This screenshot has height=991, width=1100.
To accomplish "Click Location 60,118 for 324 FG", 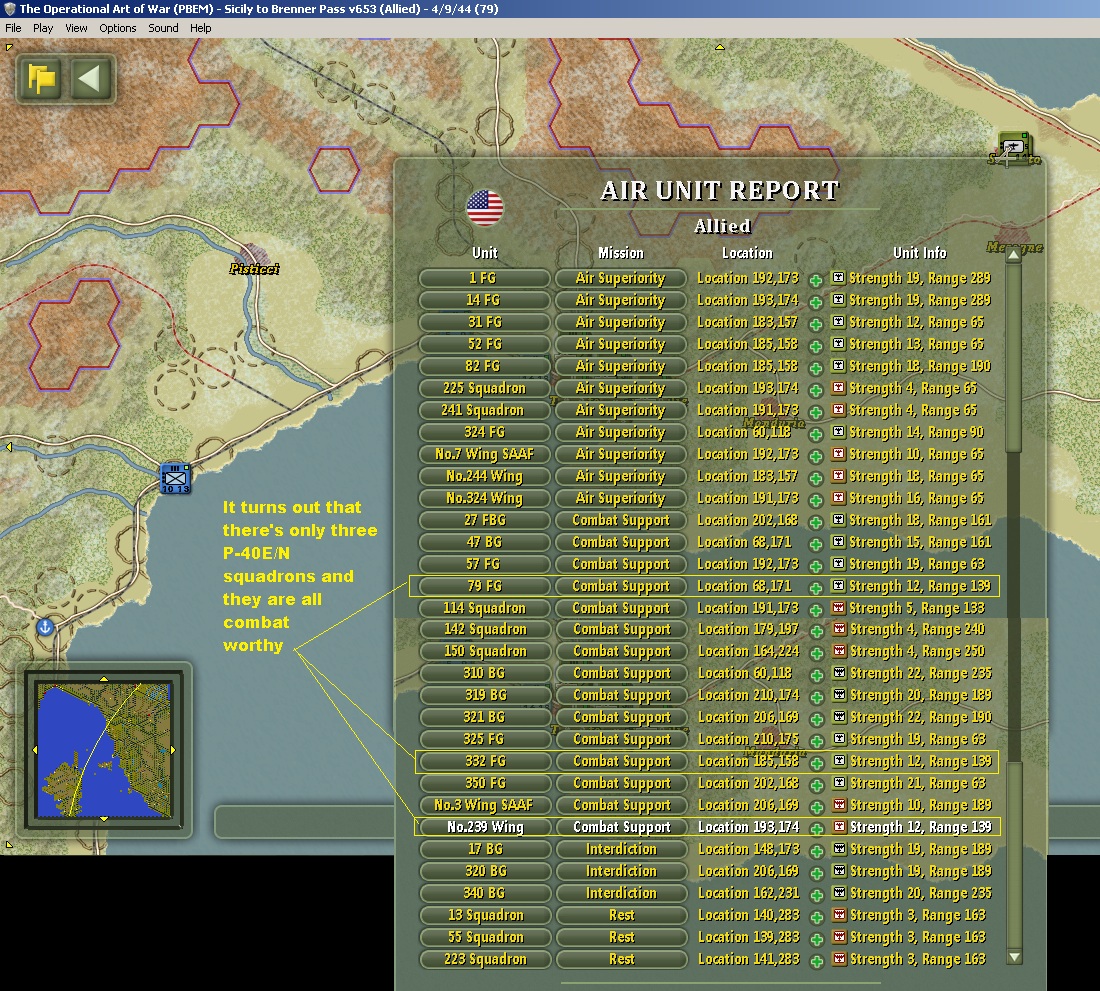I will point(744,432).
